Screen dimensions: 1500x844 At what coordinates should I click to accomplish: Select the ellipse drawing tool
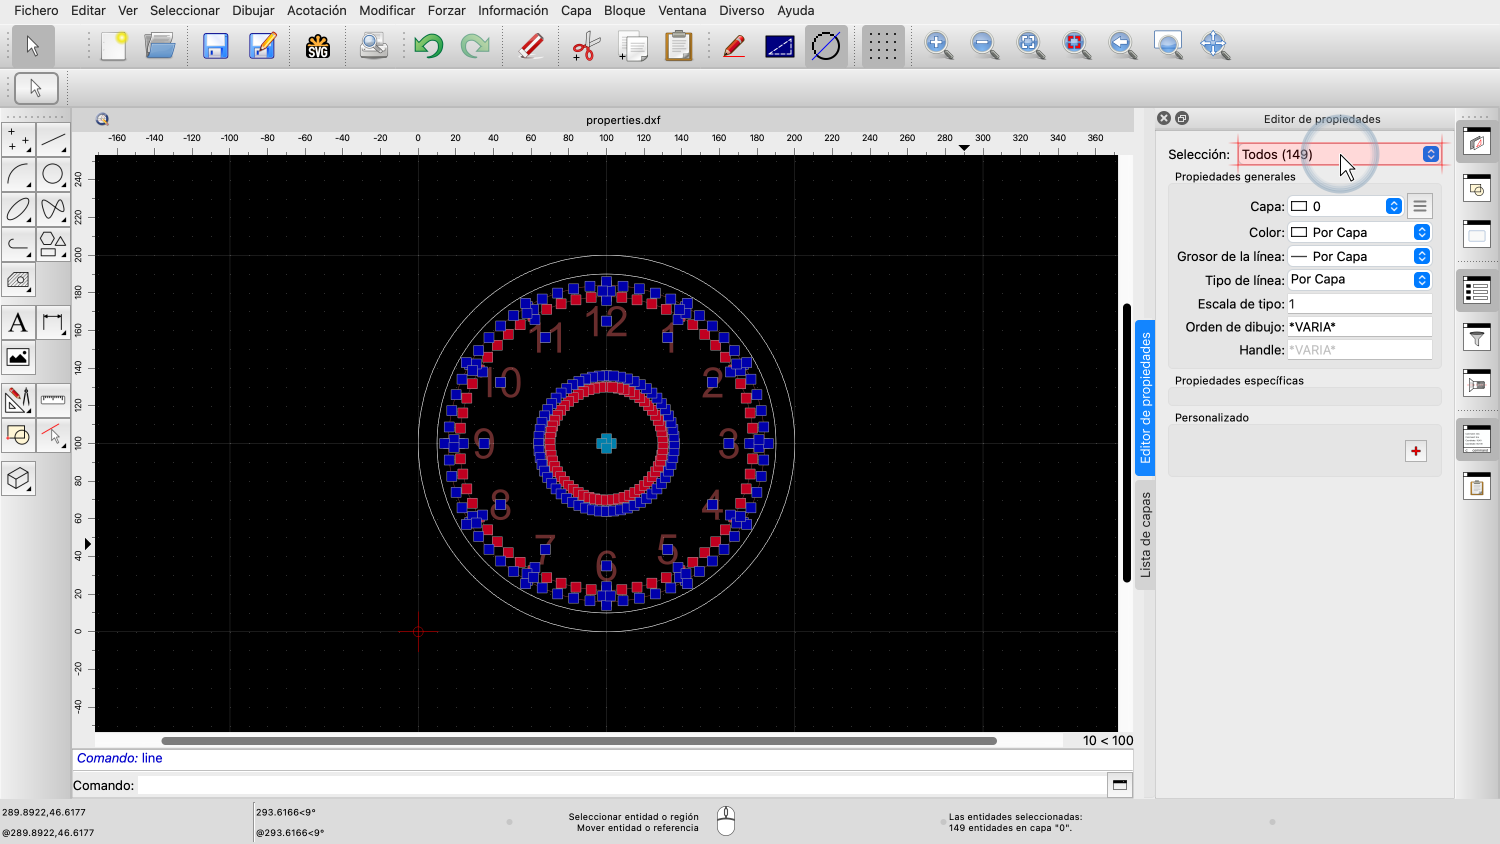click(x=18, y=210)
